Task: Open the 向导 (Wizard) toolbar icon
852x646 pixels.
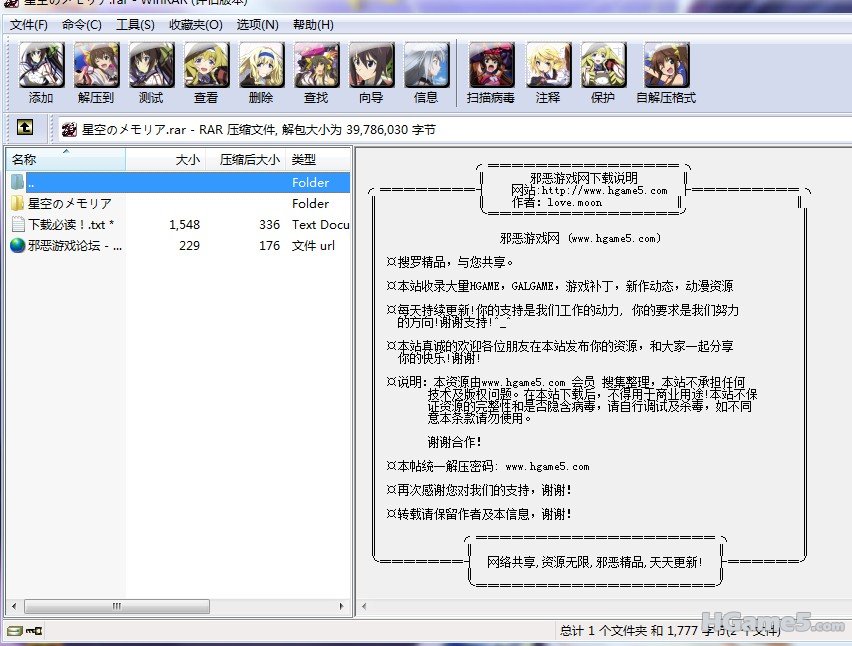Action: click(x=371, y=72)
